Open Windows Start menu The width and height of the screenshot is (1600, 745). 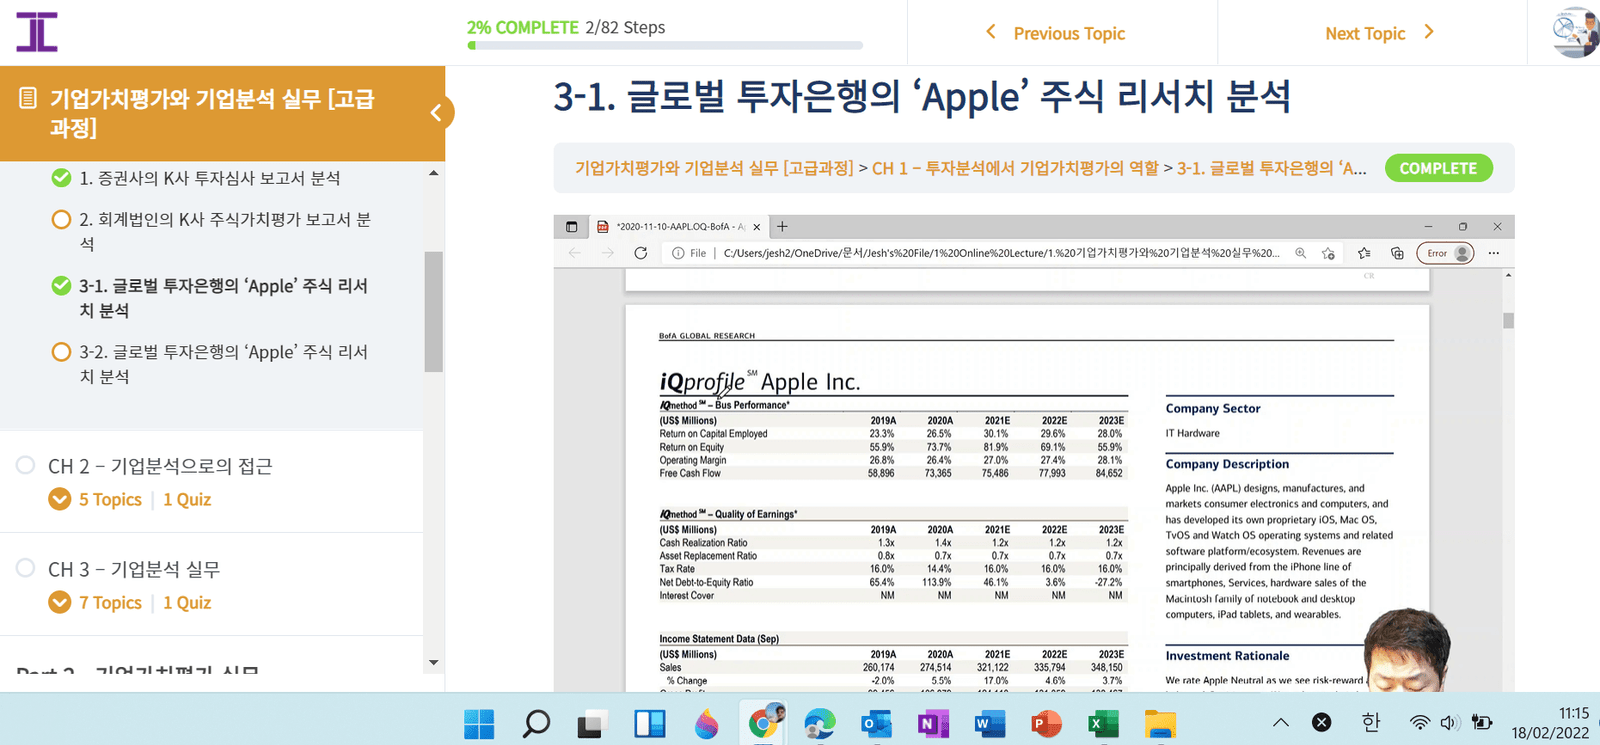tap(479, 723)
